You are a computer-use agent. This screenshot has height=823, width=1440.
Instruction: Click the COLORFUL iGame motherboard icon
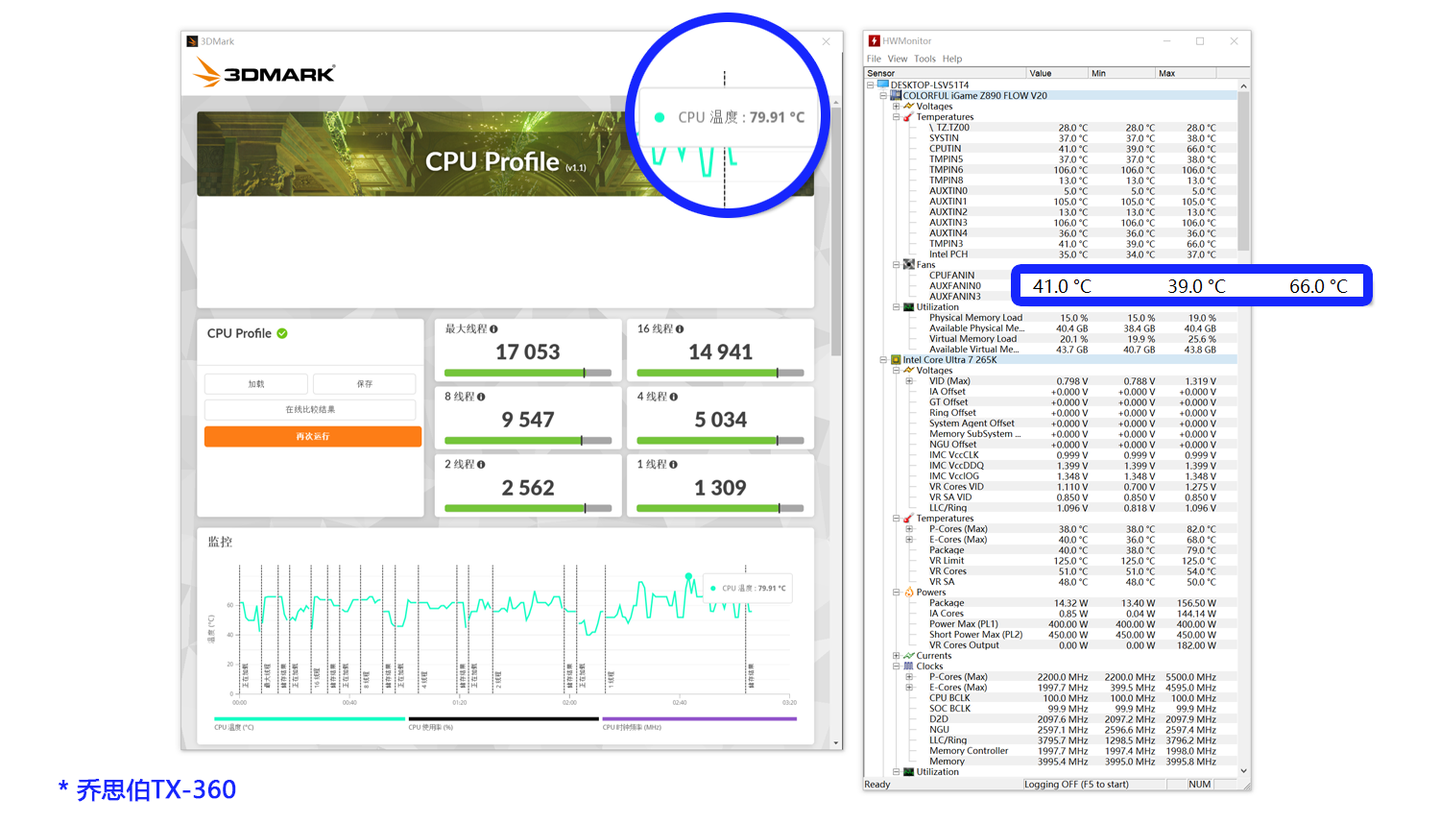pos(895,95)
